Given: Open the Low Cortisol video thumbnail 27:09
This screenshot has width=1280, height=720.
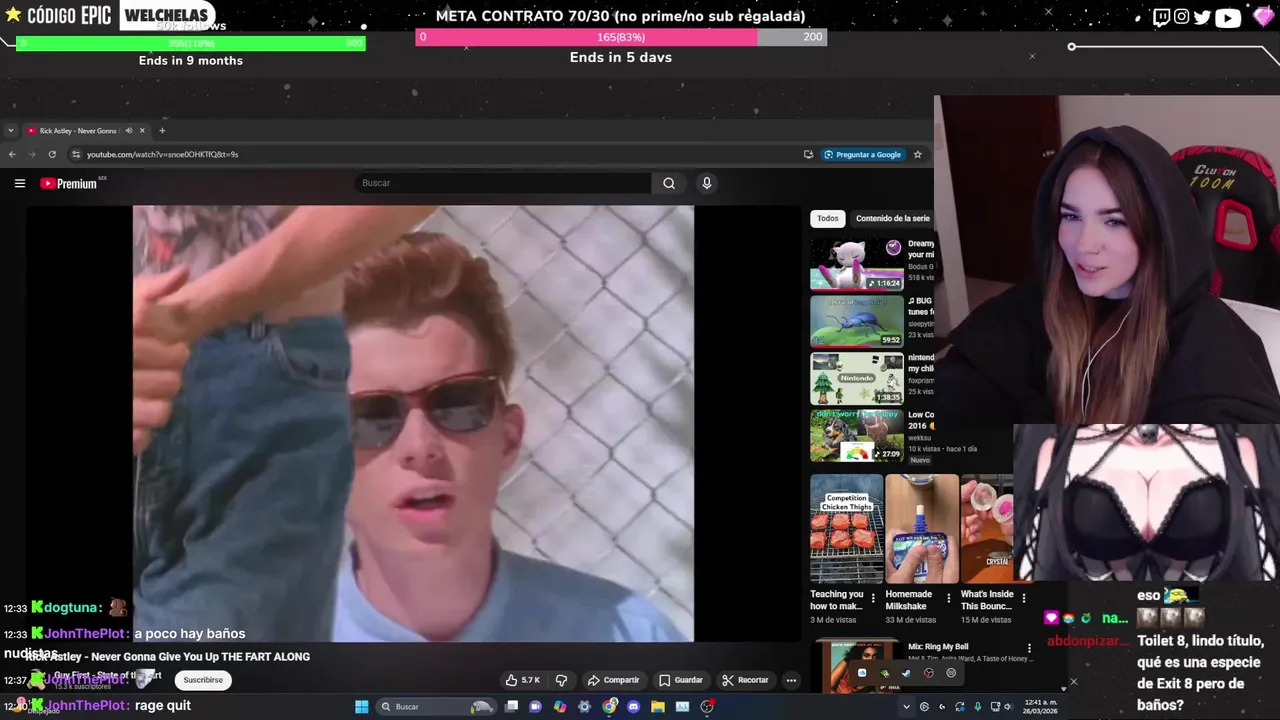Looking at the screenshot, I should click(x=856, y=434).
